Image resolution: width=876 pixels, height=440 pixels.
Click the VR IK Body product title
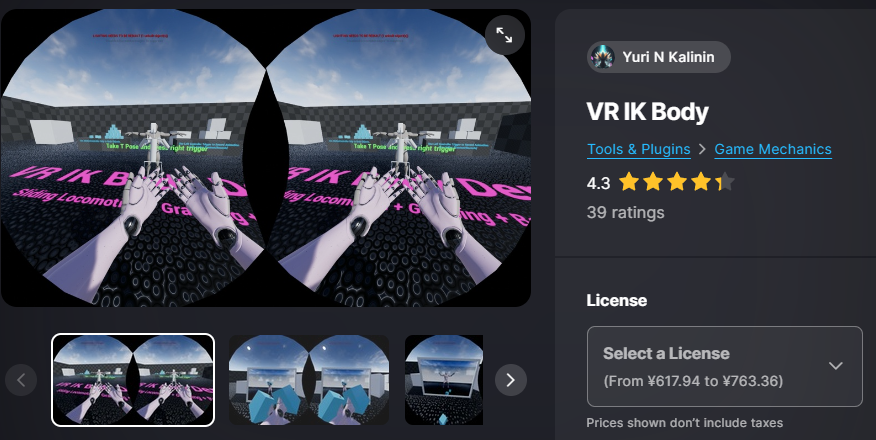[648, 112]
